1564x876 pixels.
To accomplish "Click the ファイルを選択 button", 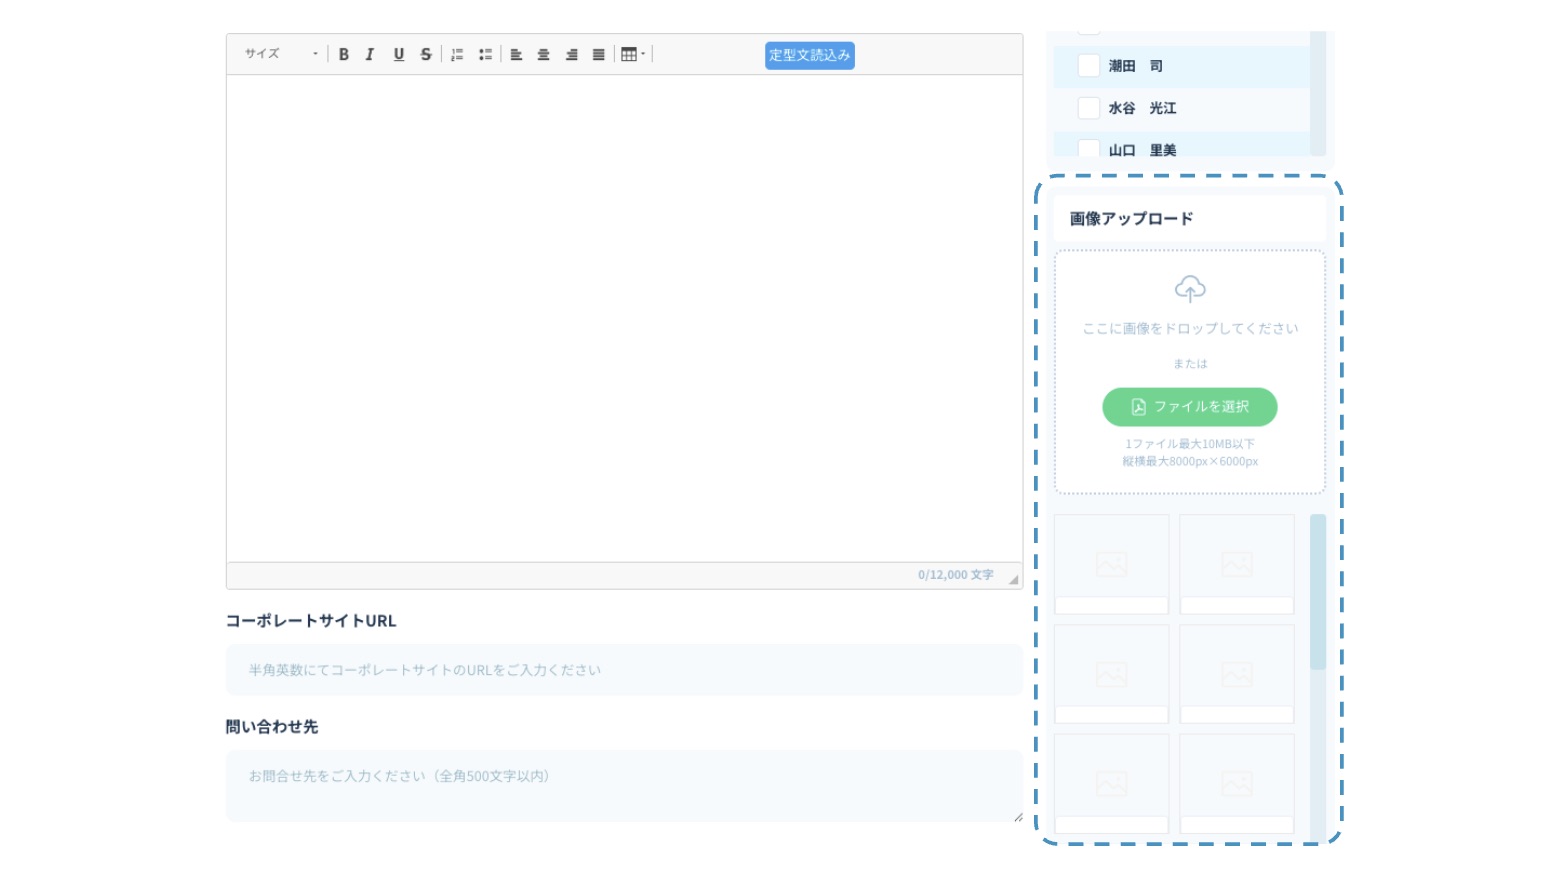I will coord(1189,407).
